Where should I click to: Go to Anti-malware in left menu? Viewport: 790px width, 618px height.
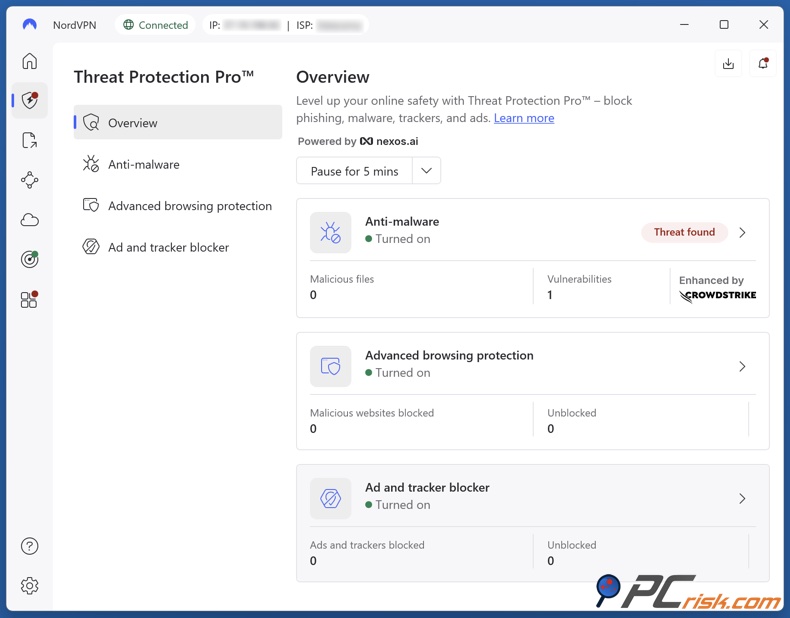pos(144,165)
